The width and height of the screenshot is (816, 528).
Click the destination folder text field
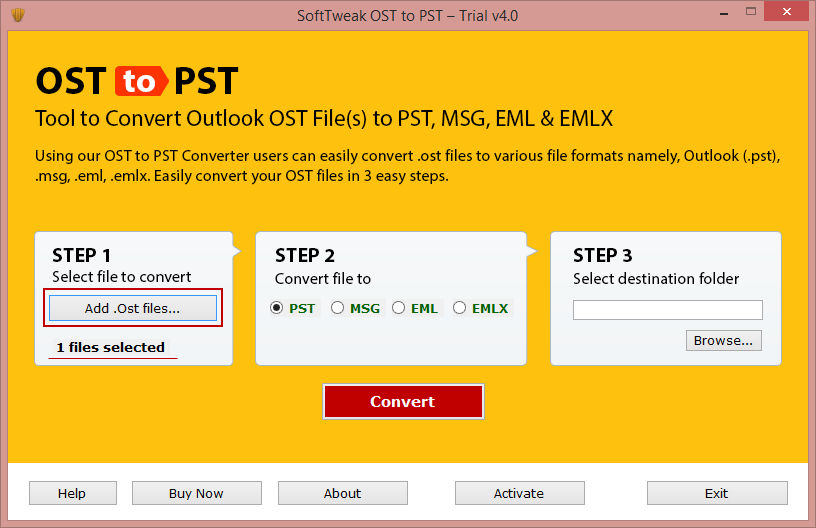tap(667, 310)
